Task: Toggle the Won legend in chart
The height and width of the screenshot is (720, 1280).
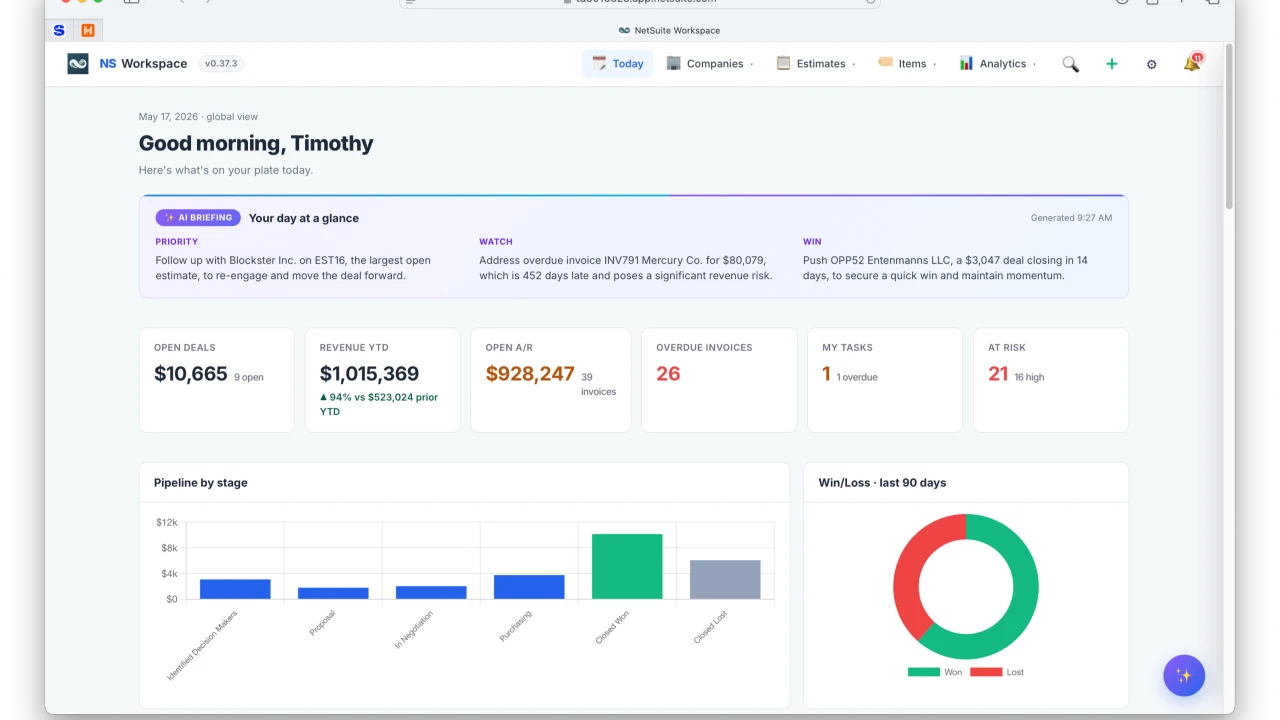Action: click(x=935, y=672)
